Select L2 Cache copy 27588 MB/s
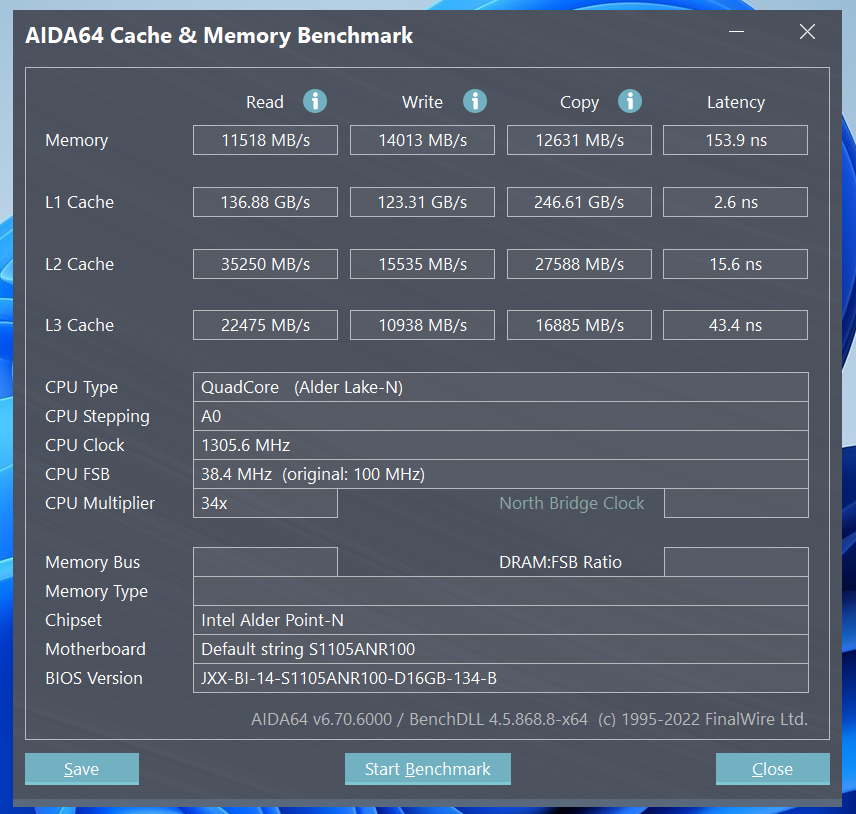856x814 pixels. [x=579, y=264]
